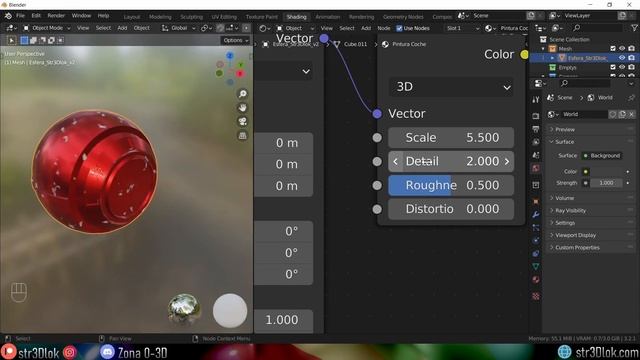Open the Global transform orientation dropdown
The width and height of the screenshot is (640, 360).
(x=178, y=28)
